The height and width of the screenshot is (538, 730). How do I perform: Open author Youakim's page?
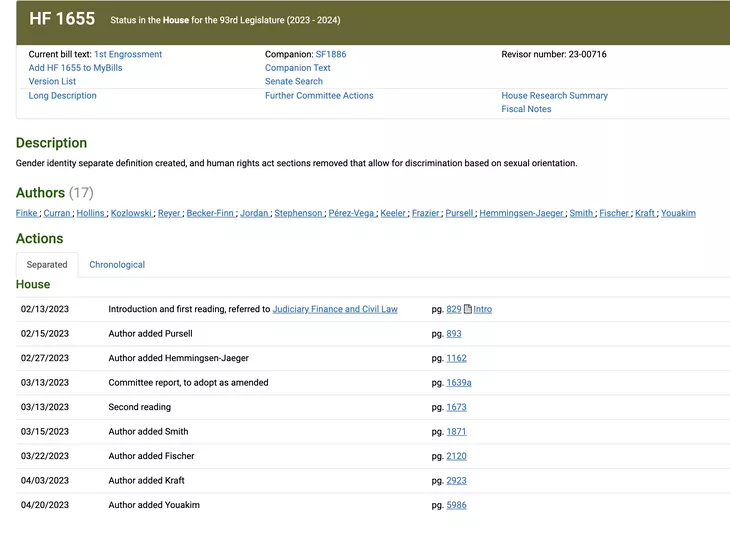tap(678, 213)
